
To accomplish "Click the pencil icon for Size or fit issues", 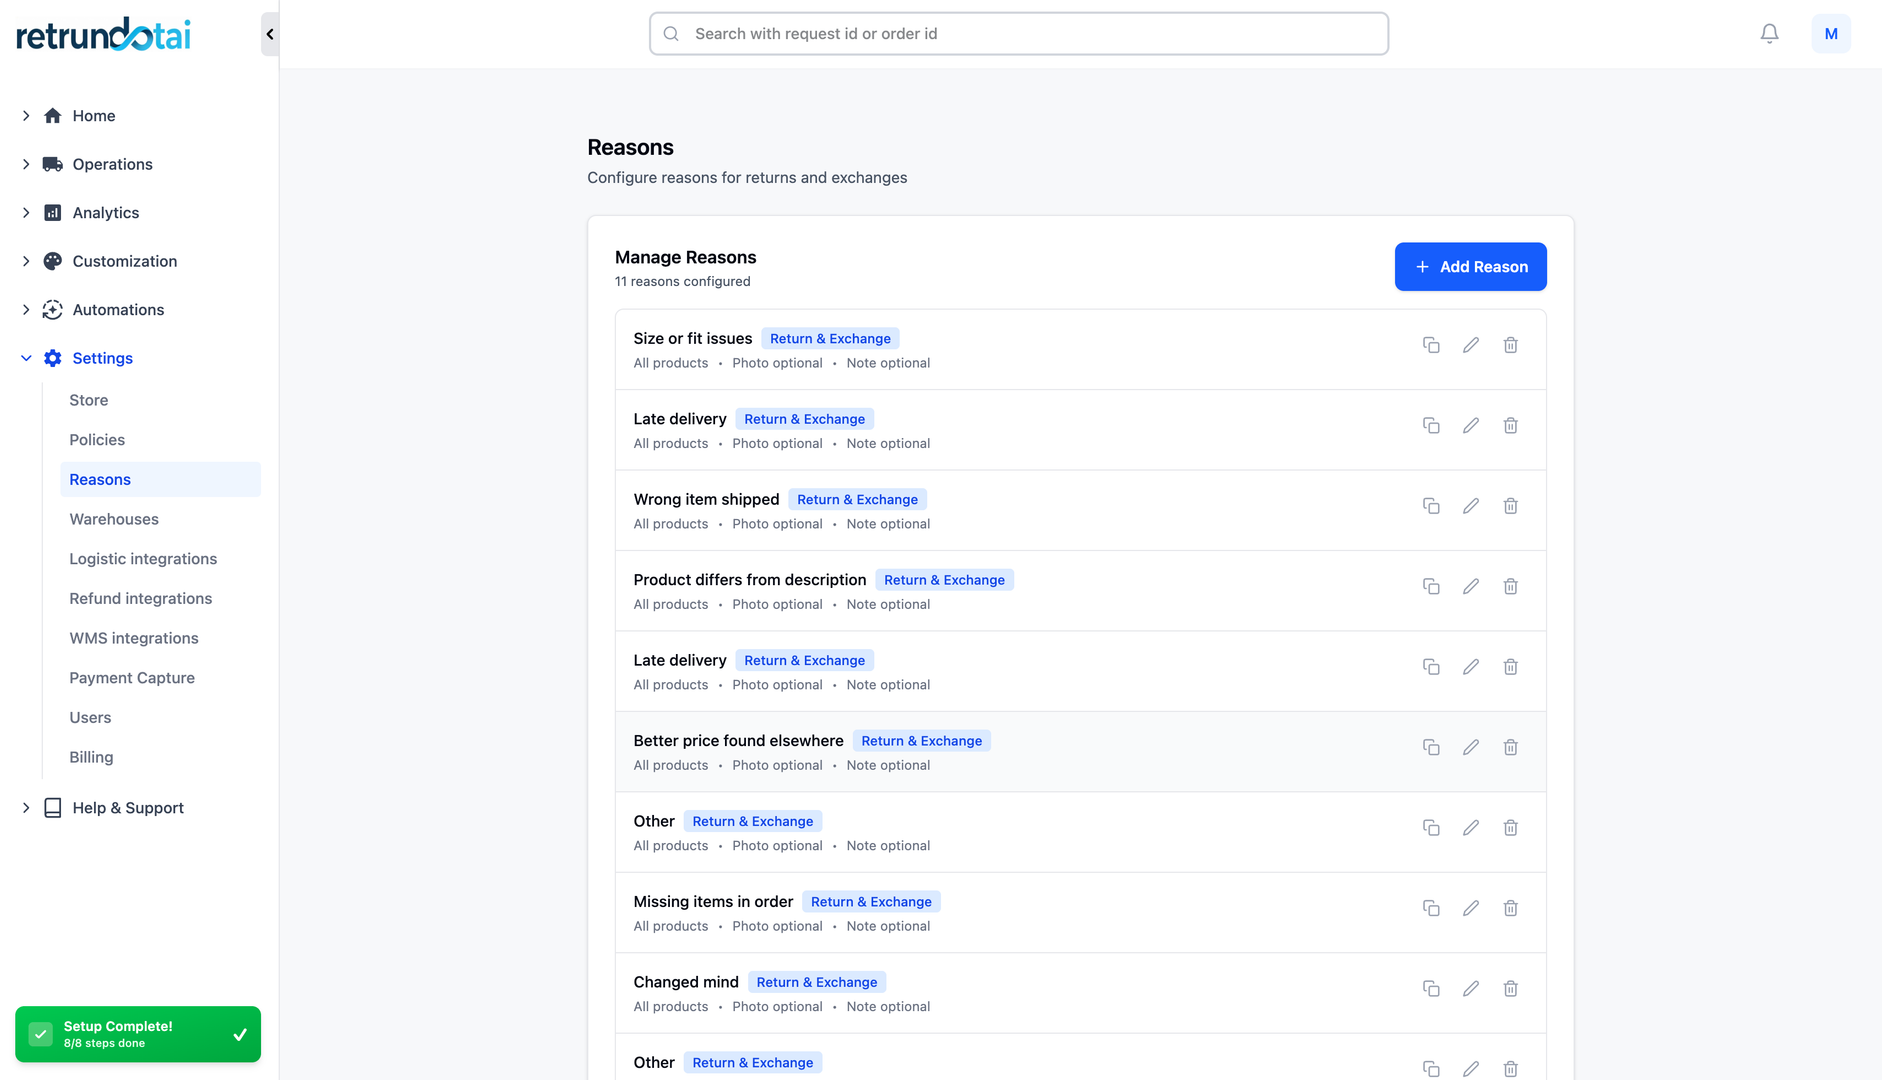I will 1470,345.
